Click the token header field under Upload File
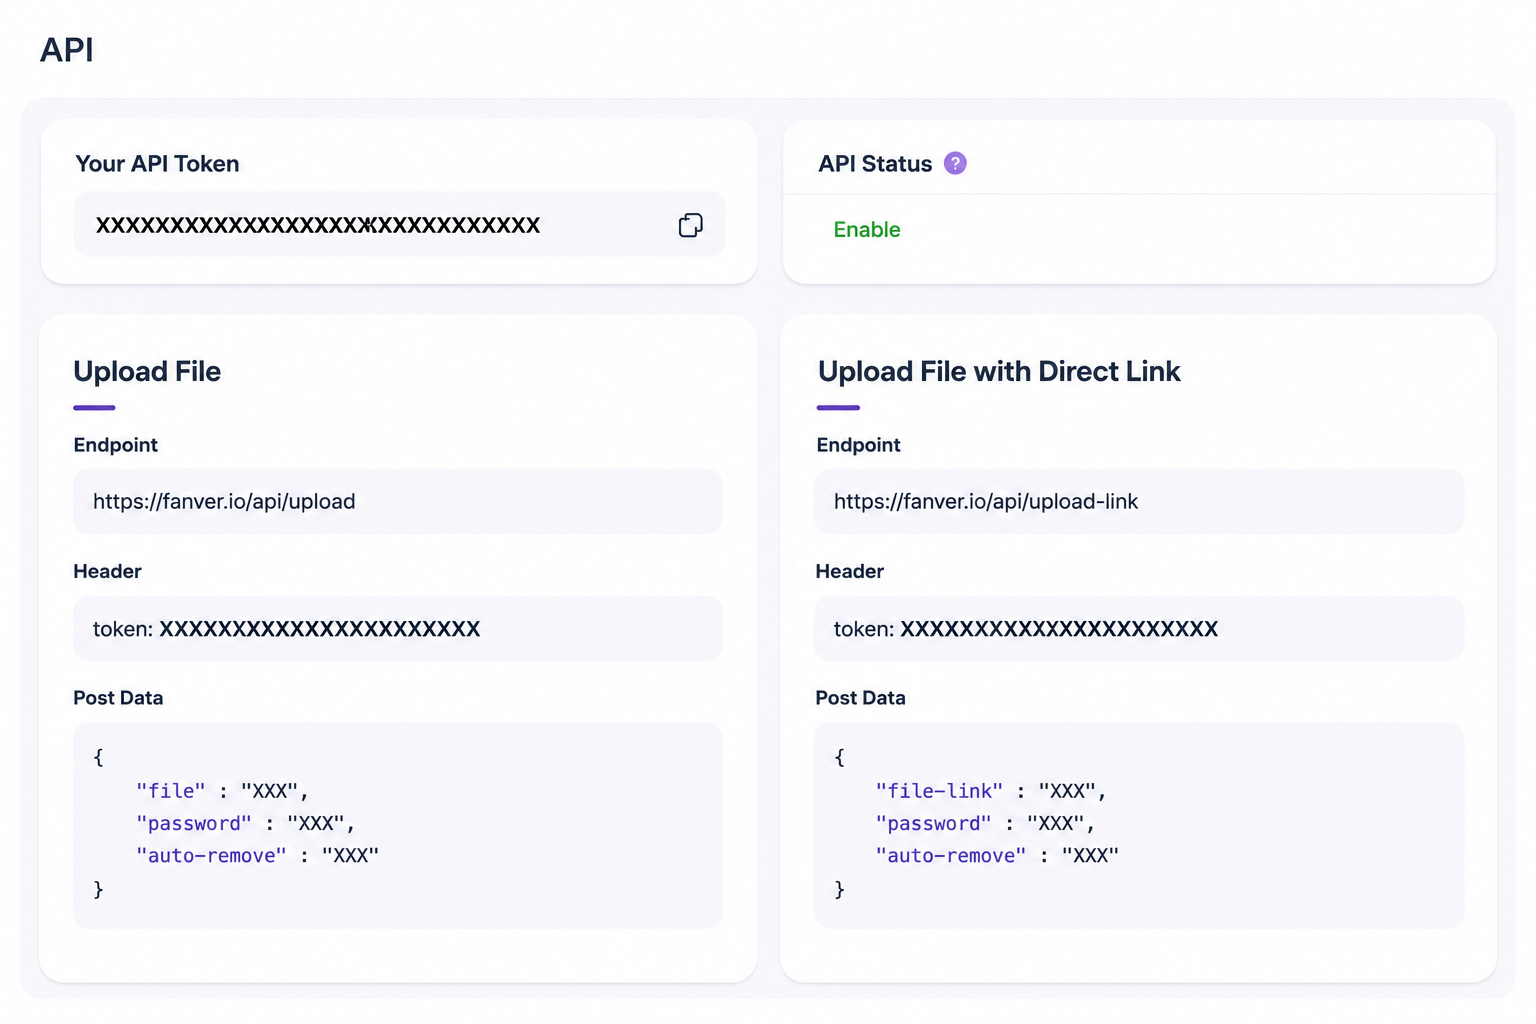Viewport: 1536px width, 1024px height. pyautogui.click(x=398, y=628)
